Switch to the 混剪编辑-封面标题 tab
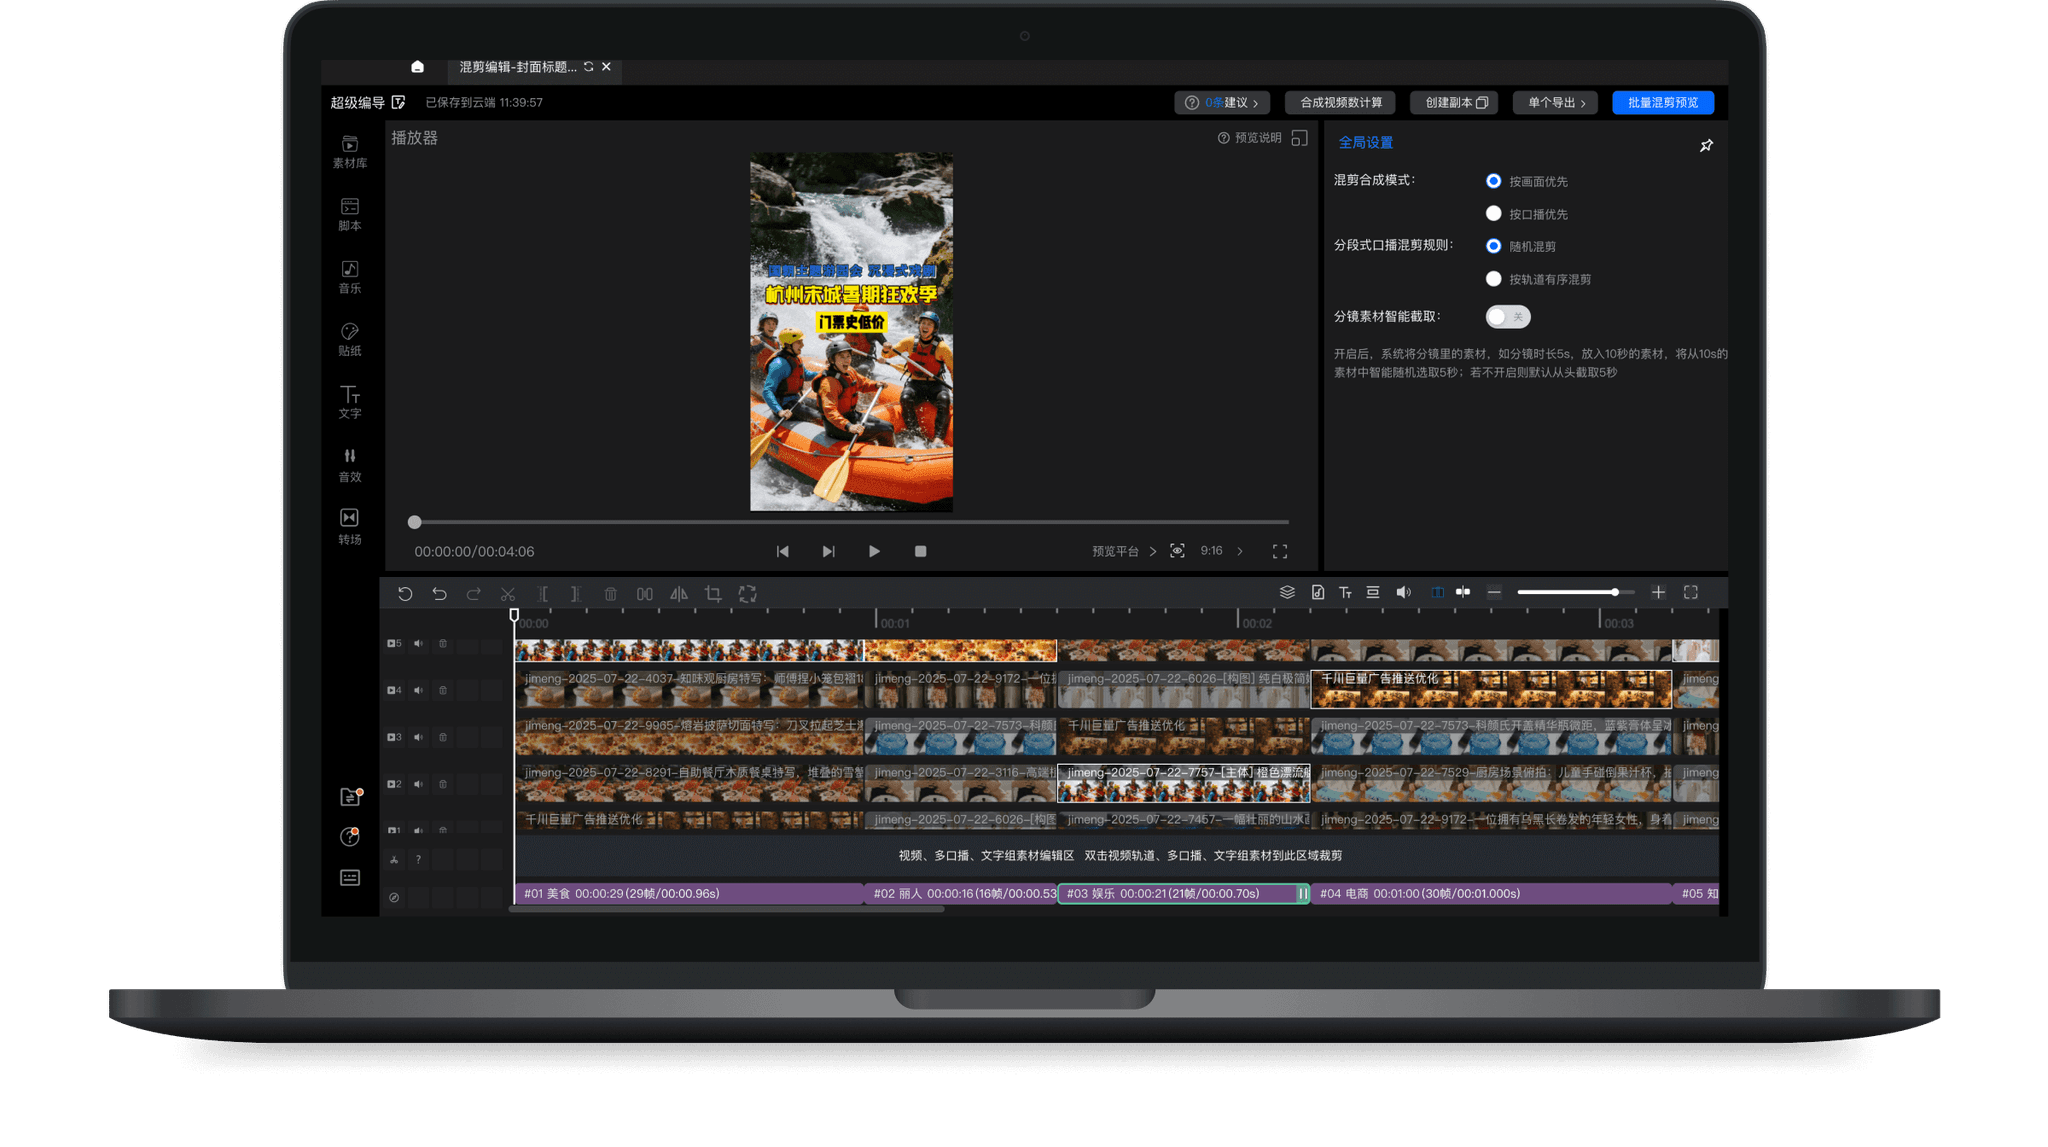The width and height of the screenshot is (2048, 1147). coord(517,67)
